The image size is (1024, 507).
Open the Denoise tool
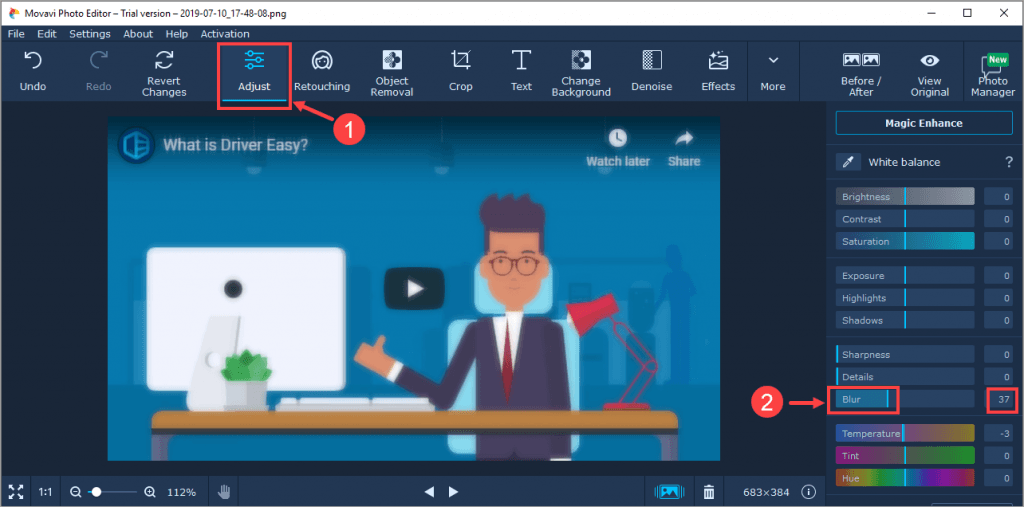pyautogui.click(x=652, y=72)
